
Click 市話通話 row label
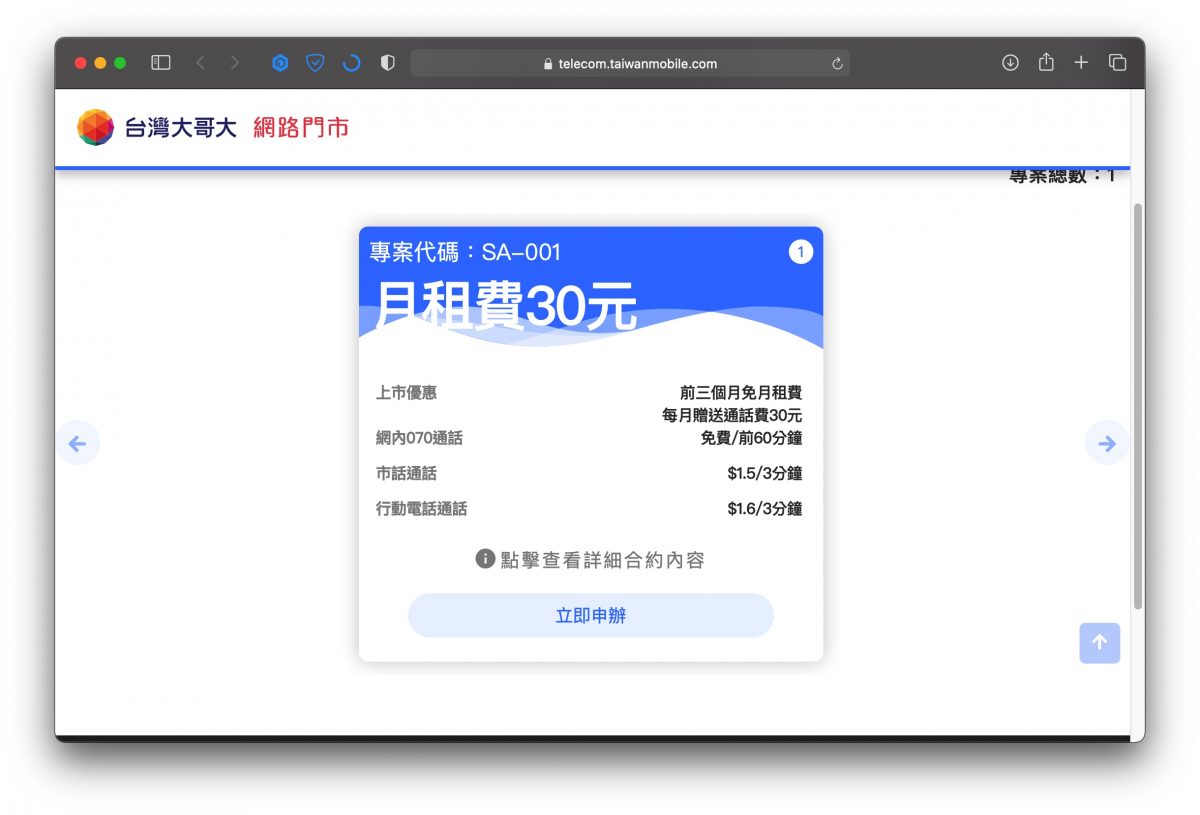click(x=406, y=473)
